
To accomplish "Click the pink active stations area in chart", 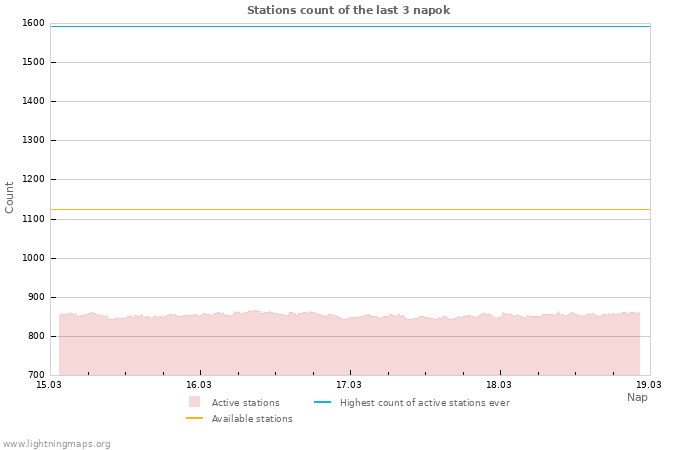I will [350, 345].
